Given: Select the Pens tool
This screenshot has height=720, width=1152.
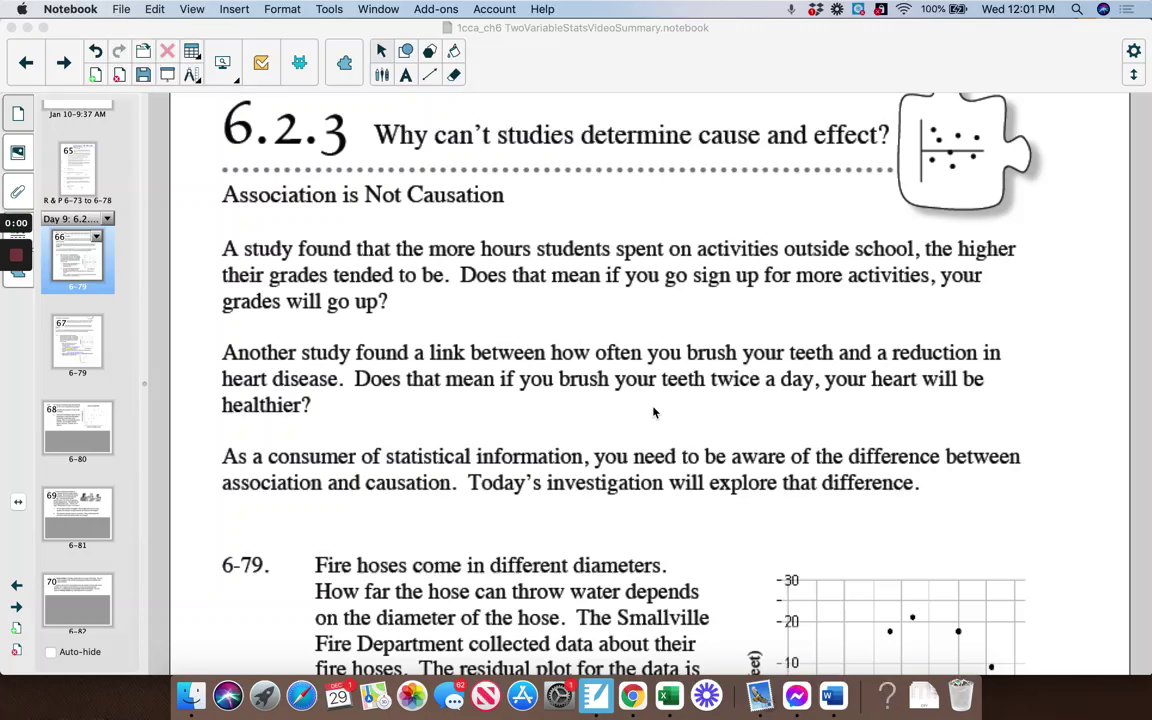Looking at the screenshot, I should pos(381,74).
